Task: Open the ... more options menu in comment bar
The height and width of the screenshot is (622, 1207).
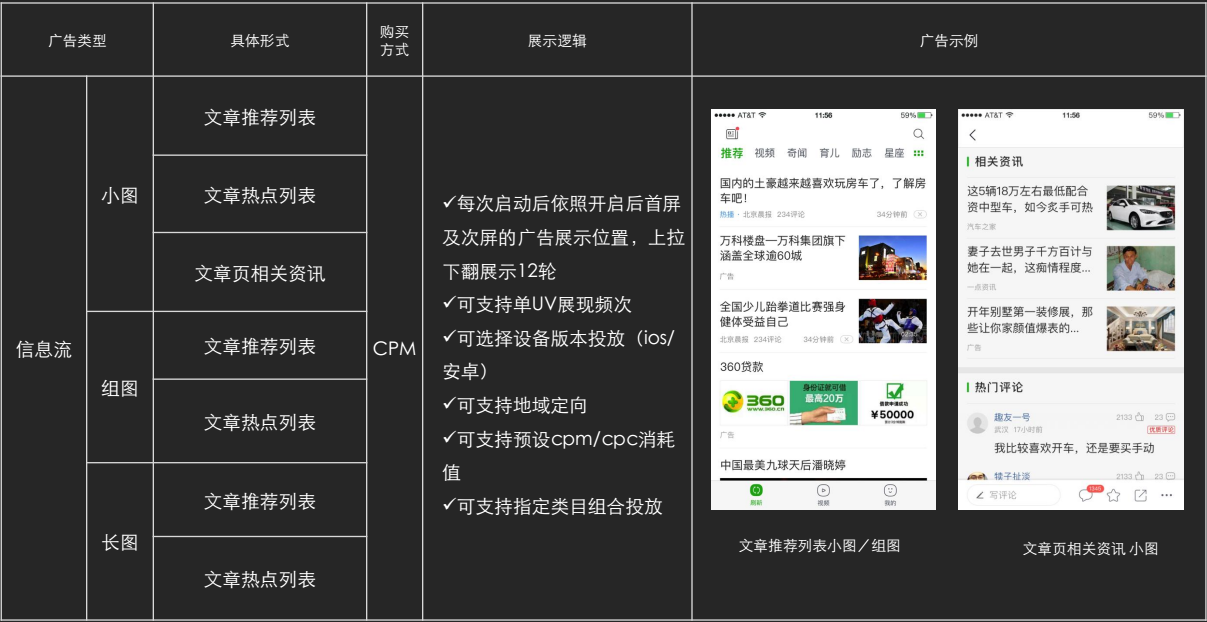Action: pos(1166,493)
